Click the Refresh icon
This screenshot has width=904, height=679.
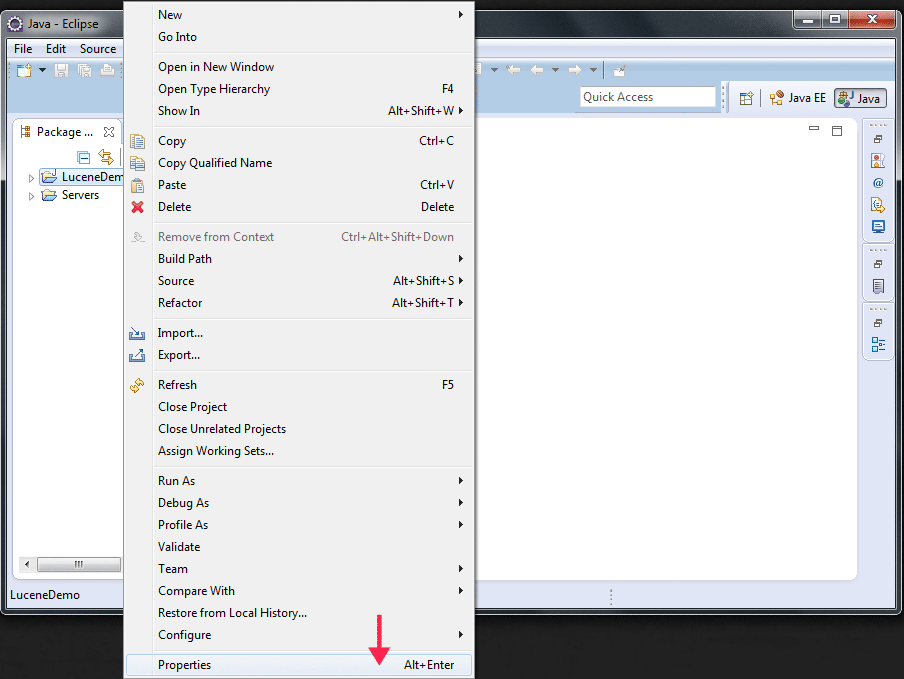tap(137, 385)
